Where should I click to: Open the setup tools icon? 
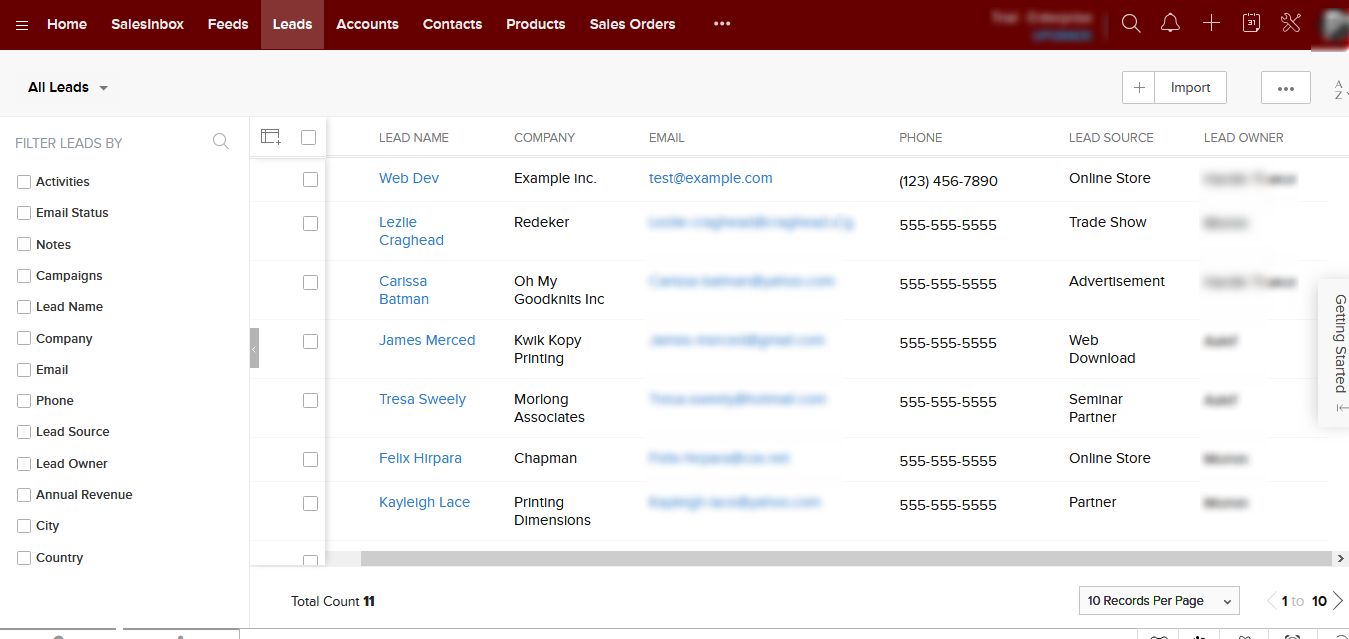point(1290,24)
